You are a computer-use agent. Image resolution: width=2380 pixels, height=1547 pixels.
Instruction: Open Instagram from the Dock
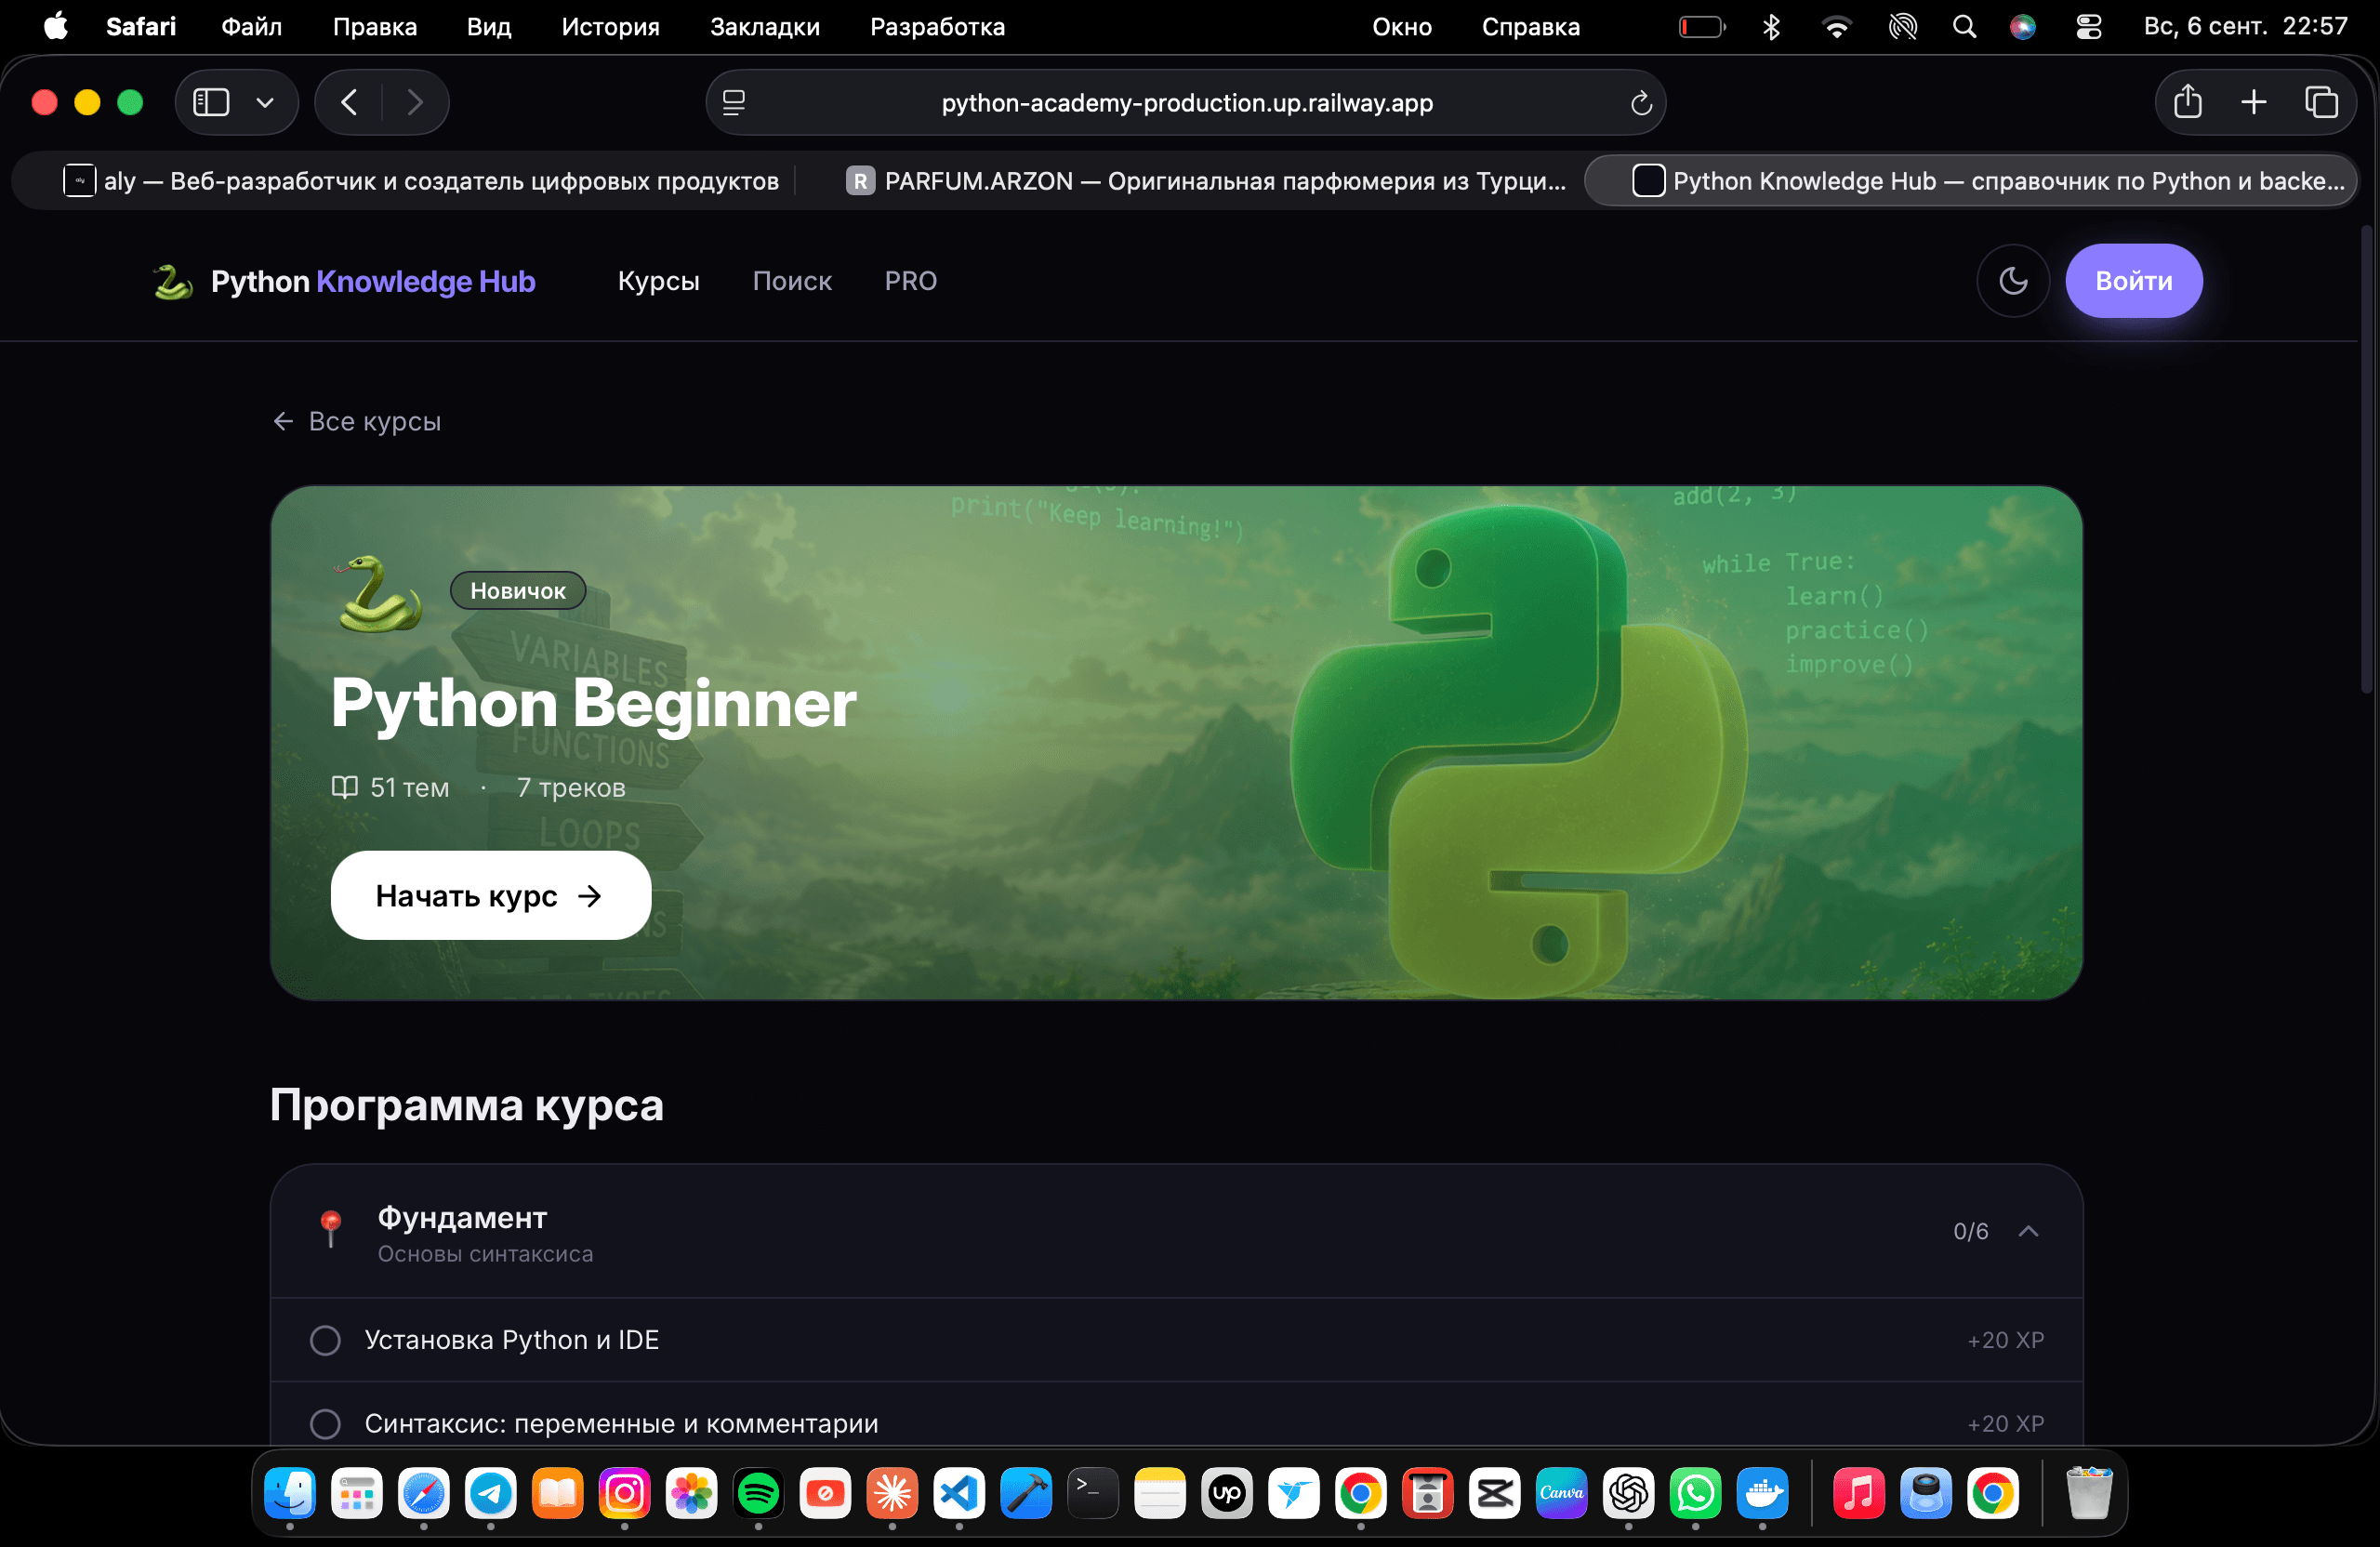[x=625, y=1493]
